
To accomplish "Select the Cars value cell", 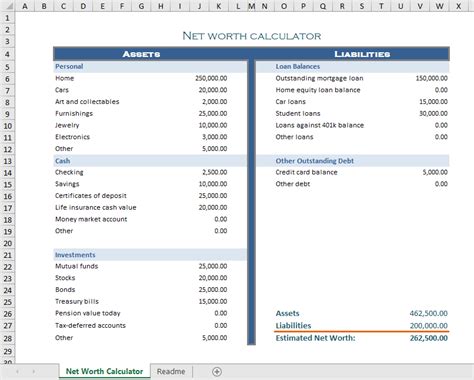I will 213,90.
